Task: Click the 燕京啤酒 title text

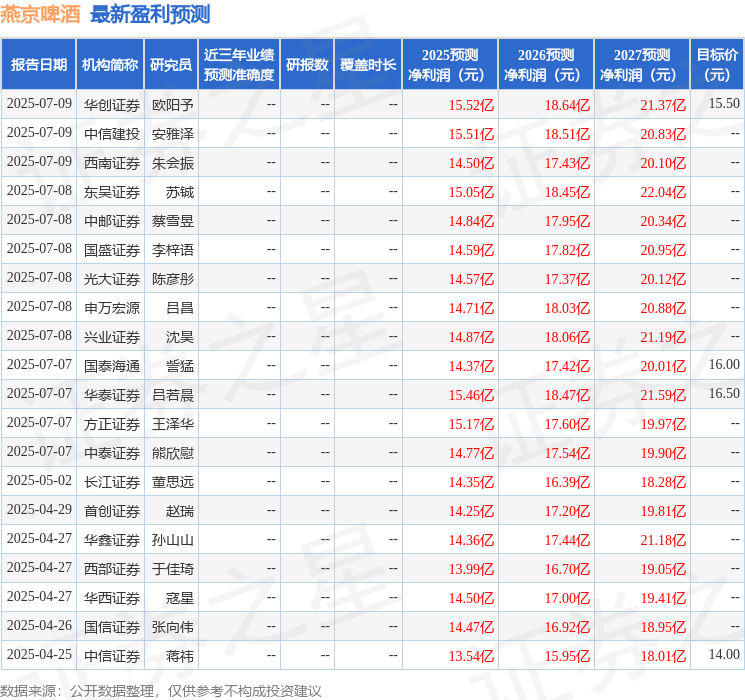Action: tap(40, 15)
